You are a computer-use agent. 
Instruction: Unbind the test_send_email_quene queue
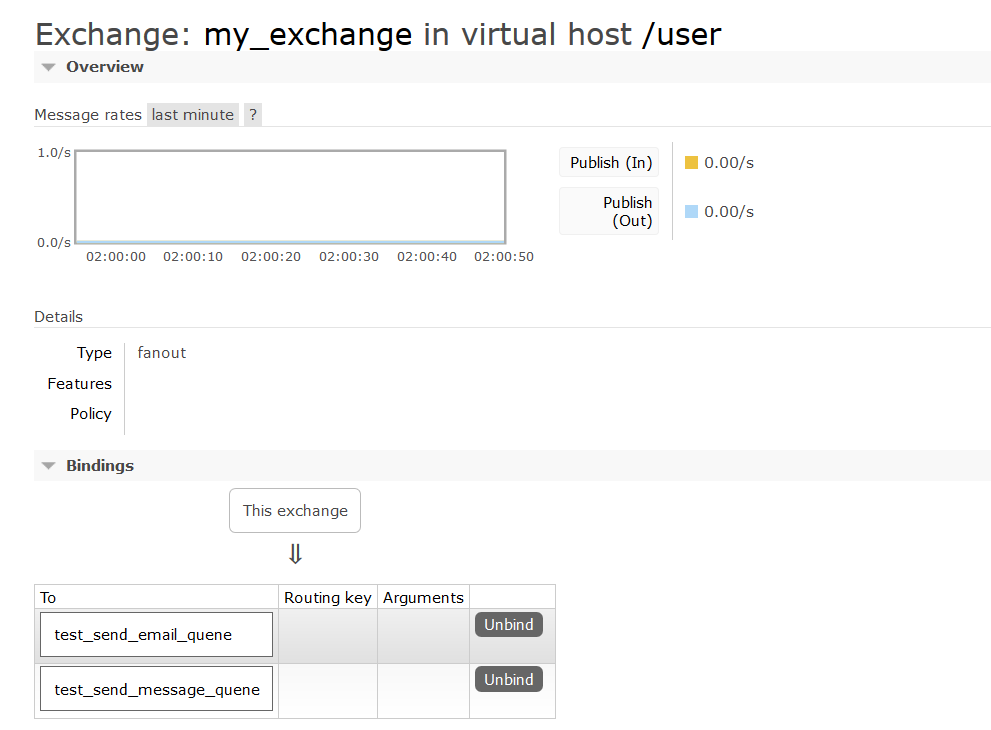pyautogui.click(x=508, y=625)
